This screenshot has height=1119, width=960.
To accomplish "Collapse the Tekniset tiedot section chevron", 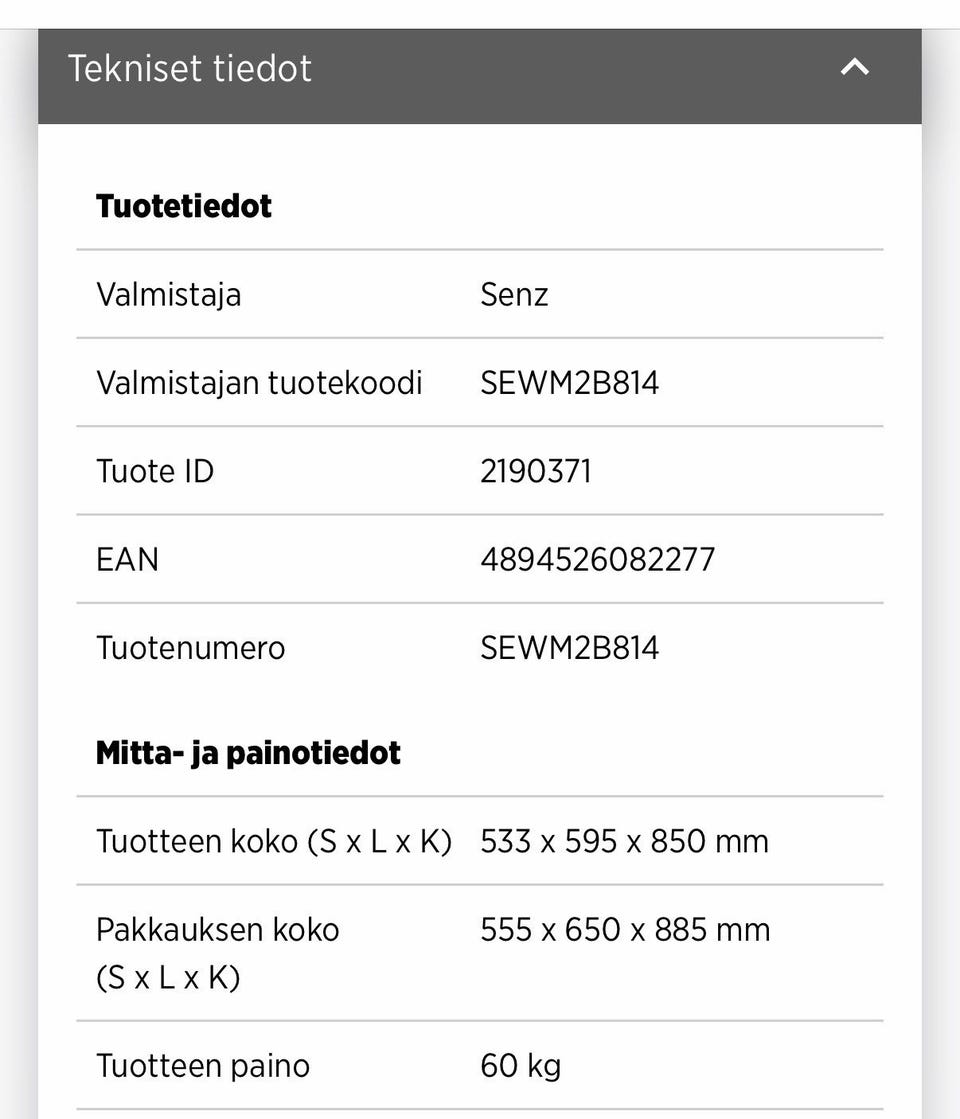I will tap(854, 68).
